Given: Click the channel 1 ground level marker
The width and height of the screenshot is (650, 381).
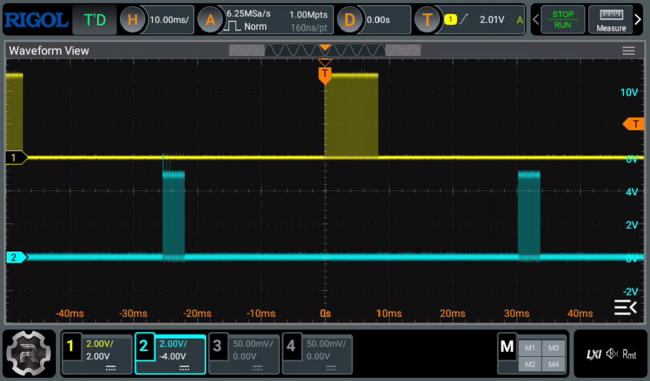Looking at the screenshot, I should (x=16, y=158).
